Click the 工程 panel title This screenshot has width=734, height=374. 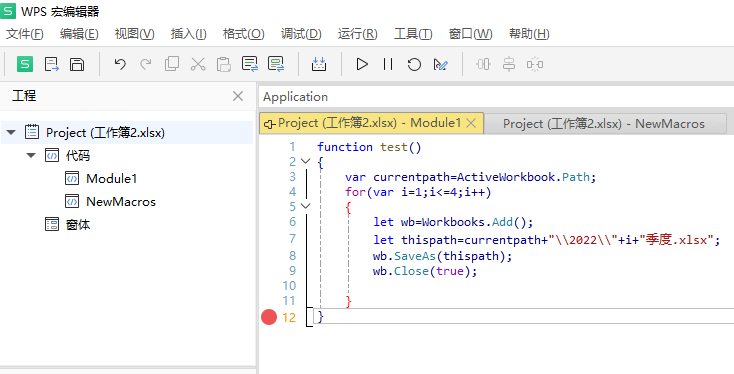point(24,96)
